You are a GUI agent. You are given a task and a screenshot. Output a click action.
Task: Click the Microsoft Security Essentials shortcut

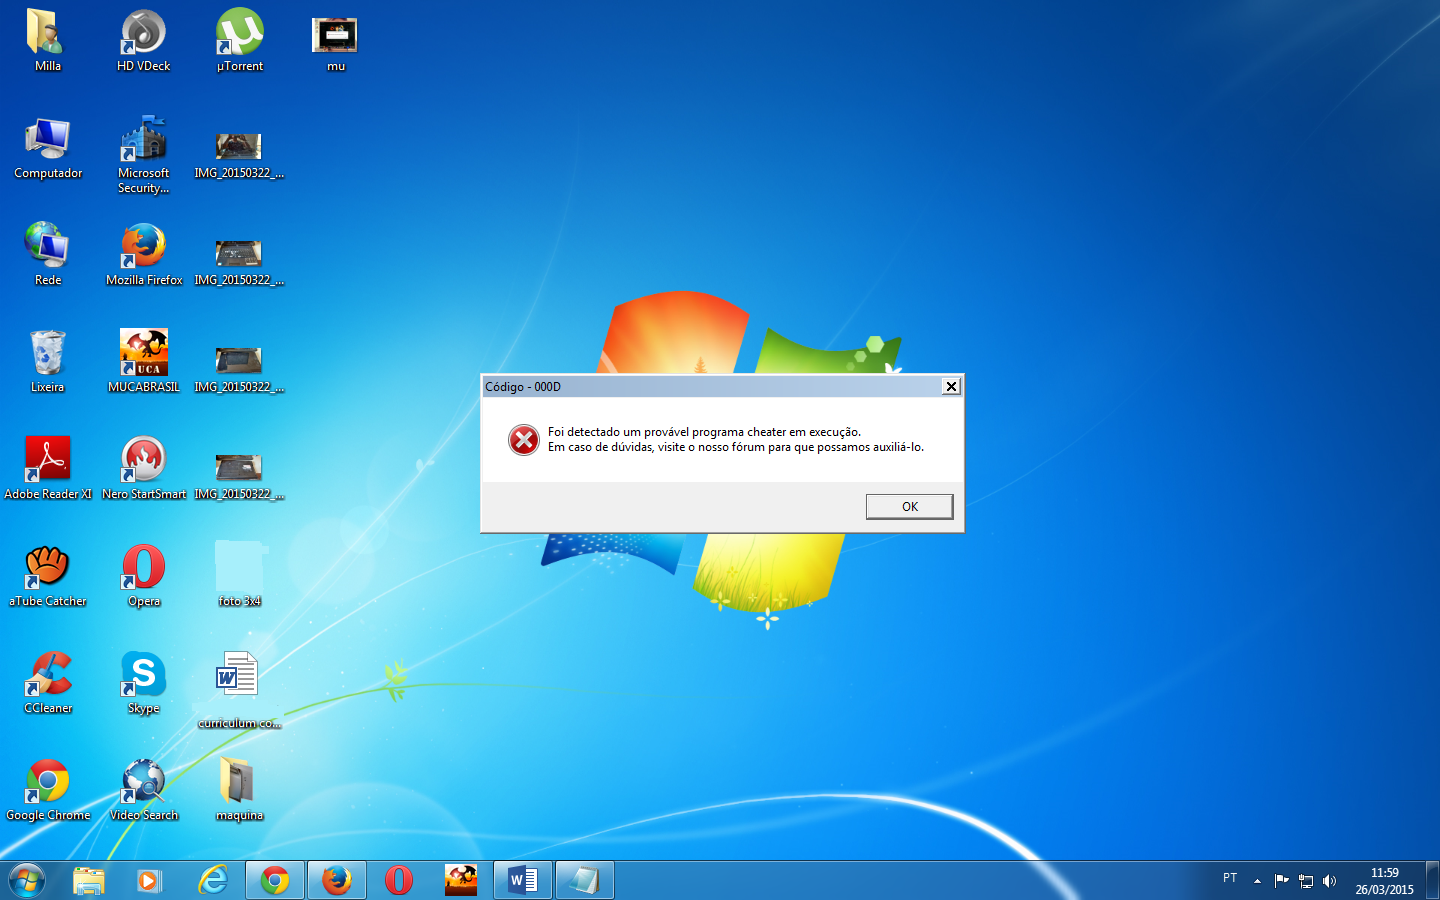tap(144, 141)
